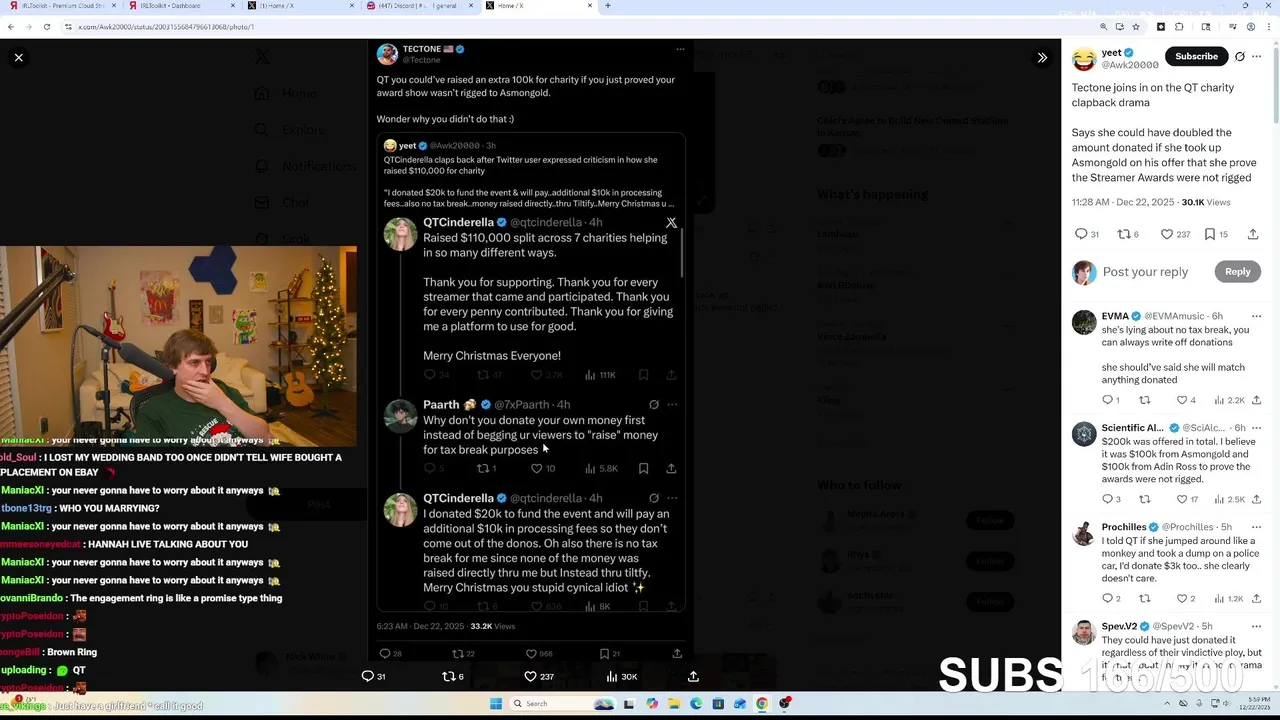1280x720 pixels.
Task: Open a new browser tab with the plus button
Action: 608,6
